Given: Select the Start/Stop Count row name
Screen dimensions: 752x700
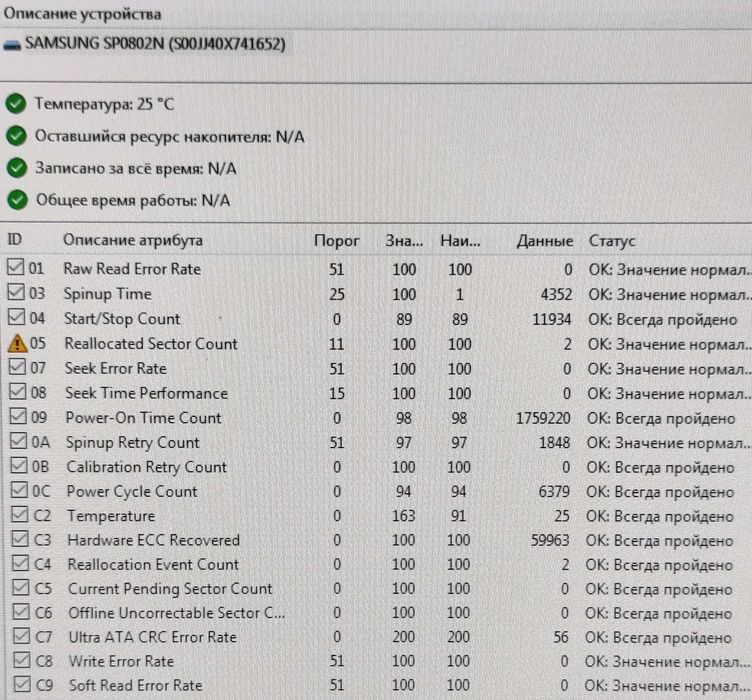Looking at the screenshot, I should (x=122, y=319).
